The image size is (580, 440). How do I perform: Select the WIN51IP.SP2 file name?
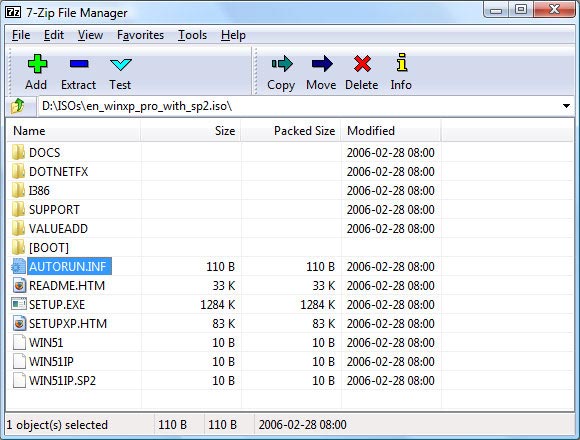[62, 380]
